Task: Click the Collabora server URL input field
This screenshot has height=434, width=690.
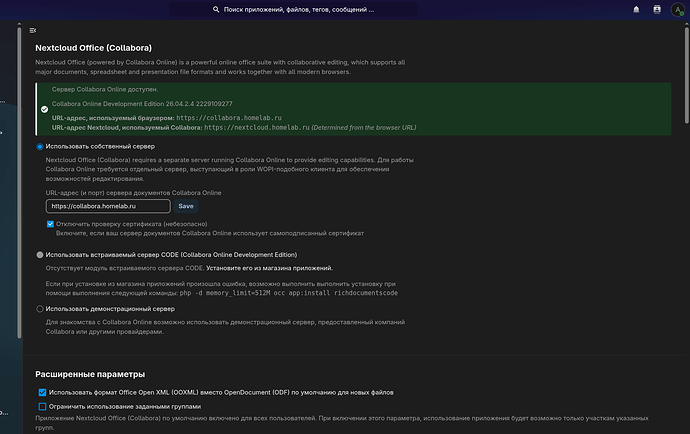Action: coord(108,206)
